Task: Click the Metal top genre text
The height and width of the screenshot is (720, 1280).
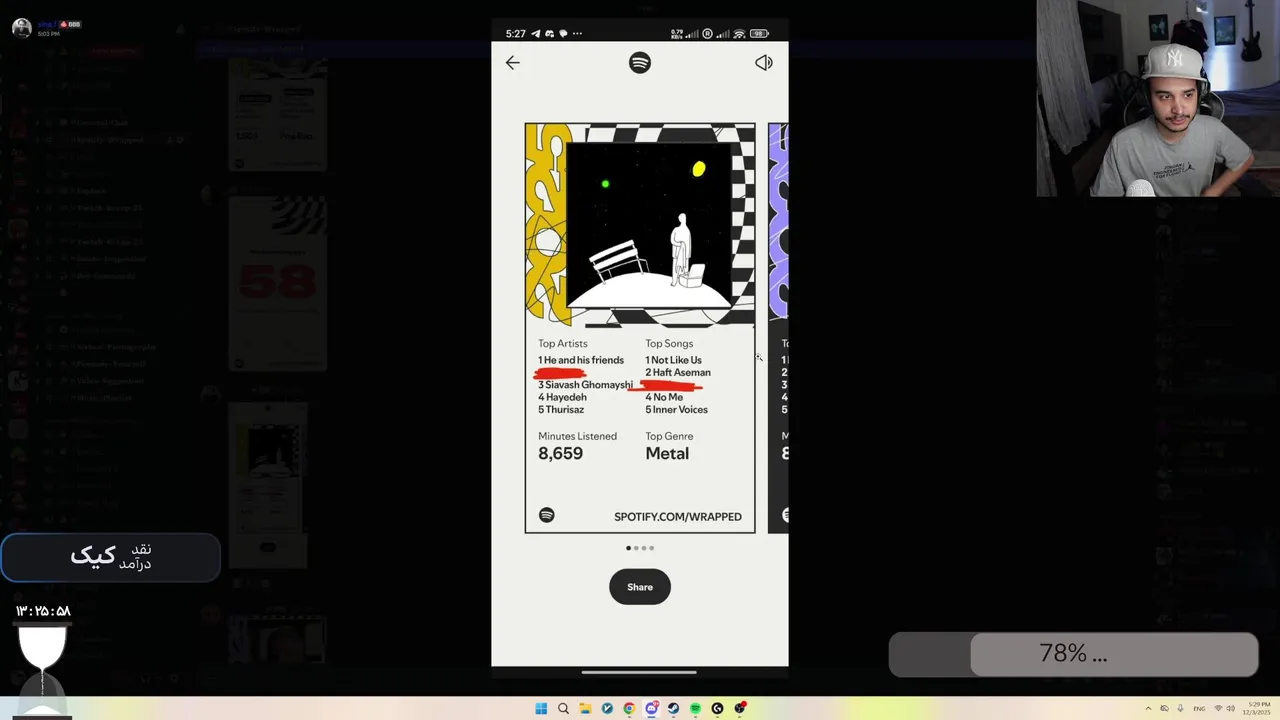Action: (x=667, y=454)
